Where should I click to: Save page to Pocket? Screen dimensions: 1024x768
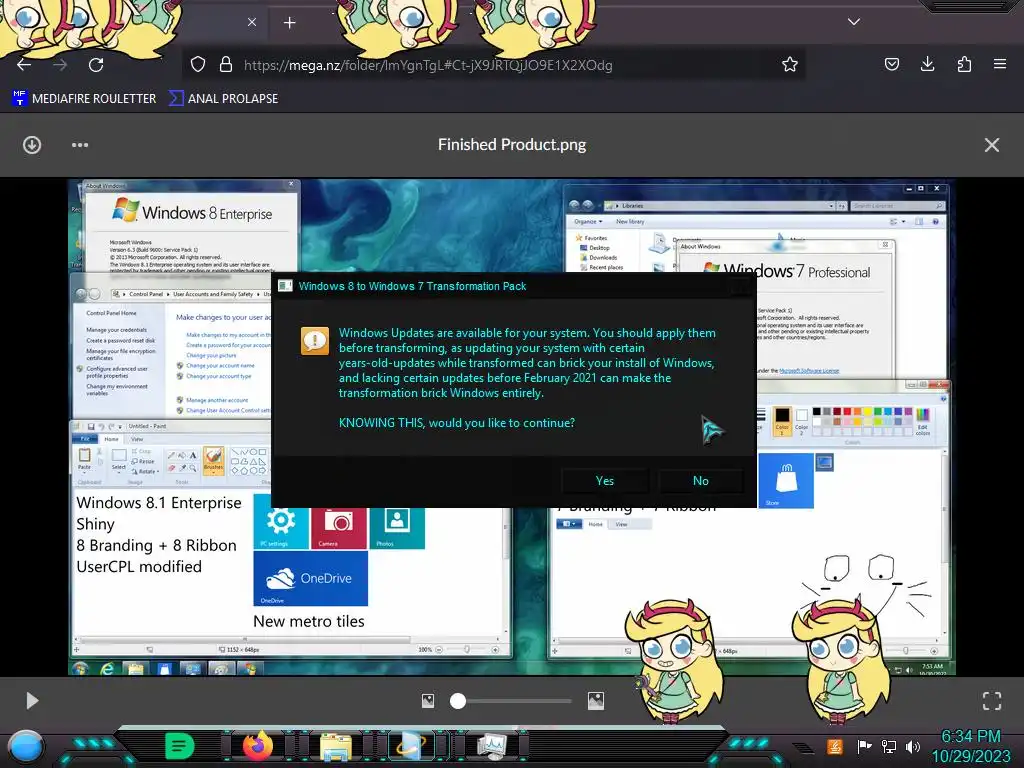[891, 64]
